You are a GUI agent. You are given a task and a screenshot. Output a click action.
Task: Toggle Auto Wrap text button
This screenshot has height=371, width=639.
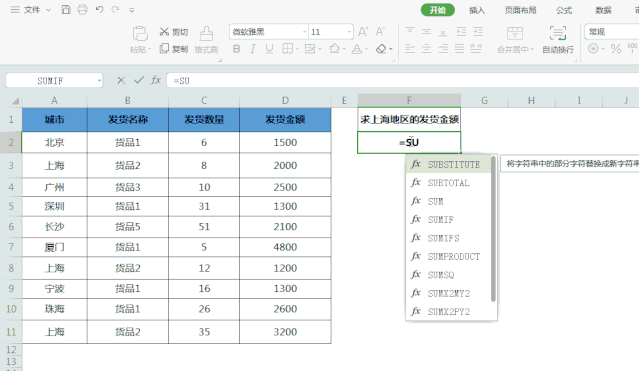click(557, 39)
